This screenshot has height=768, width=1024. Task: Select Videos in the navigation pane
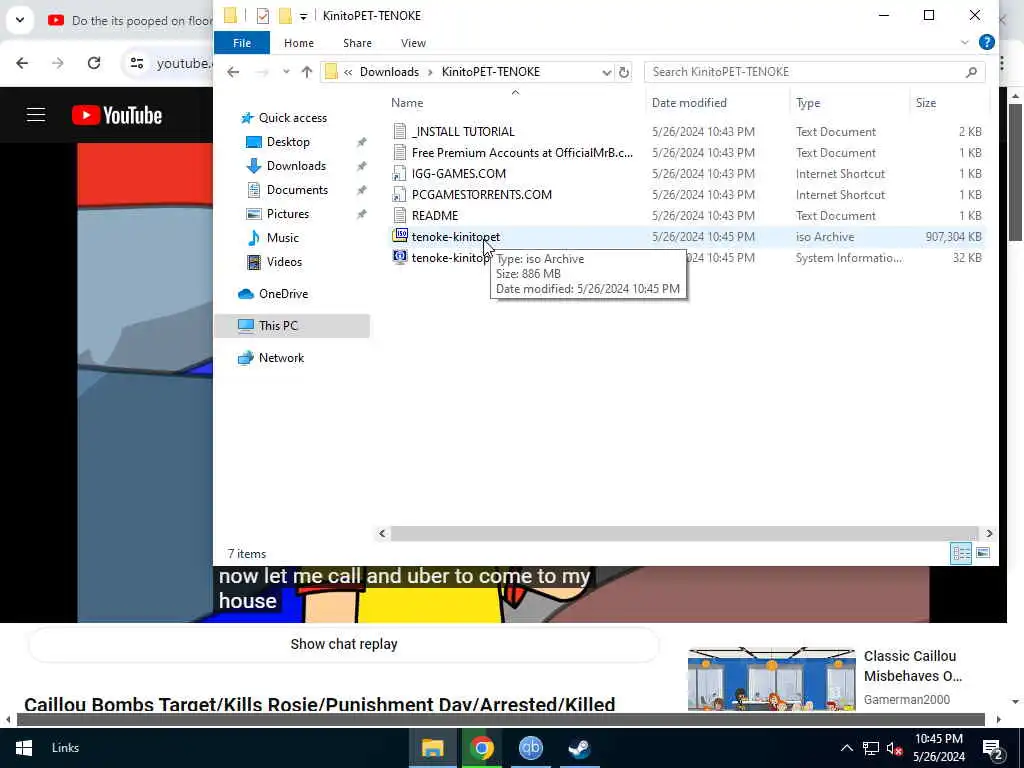[x=283, y=262]
